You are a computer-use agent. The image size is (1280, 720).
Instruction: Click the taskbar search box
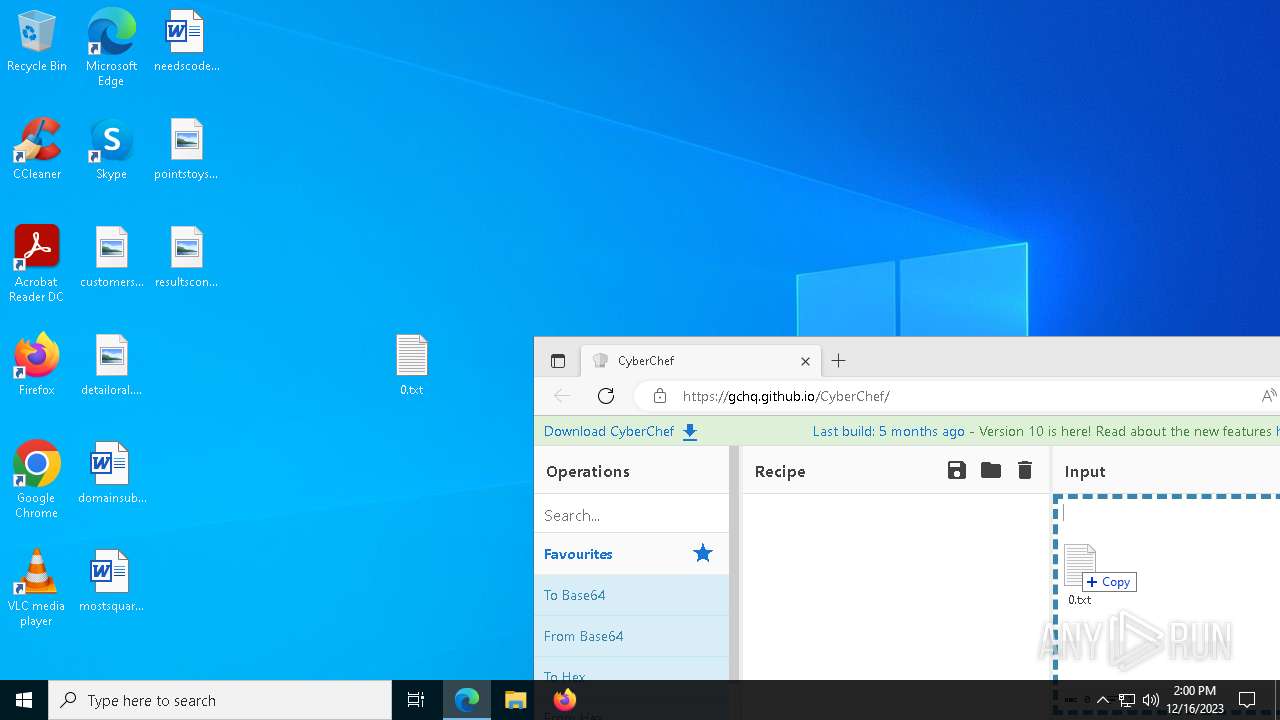pyautogui.click(x=220, y=700)
